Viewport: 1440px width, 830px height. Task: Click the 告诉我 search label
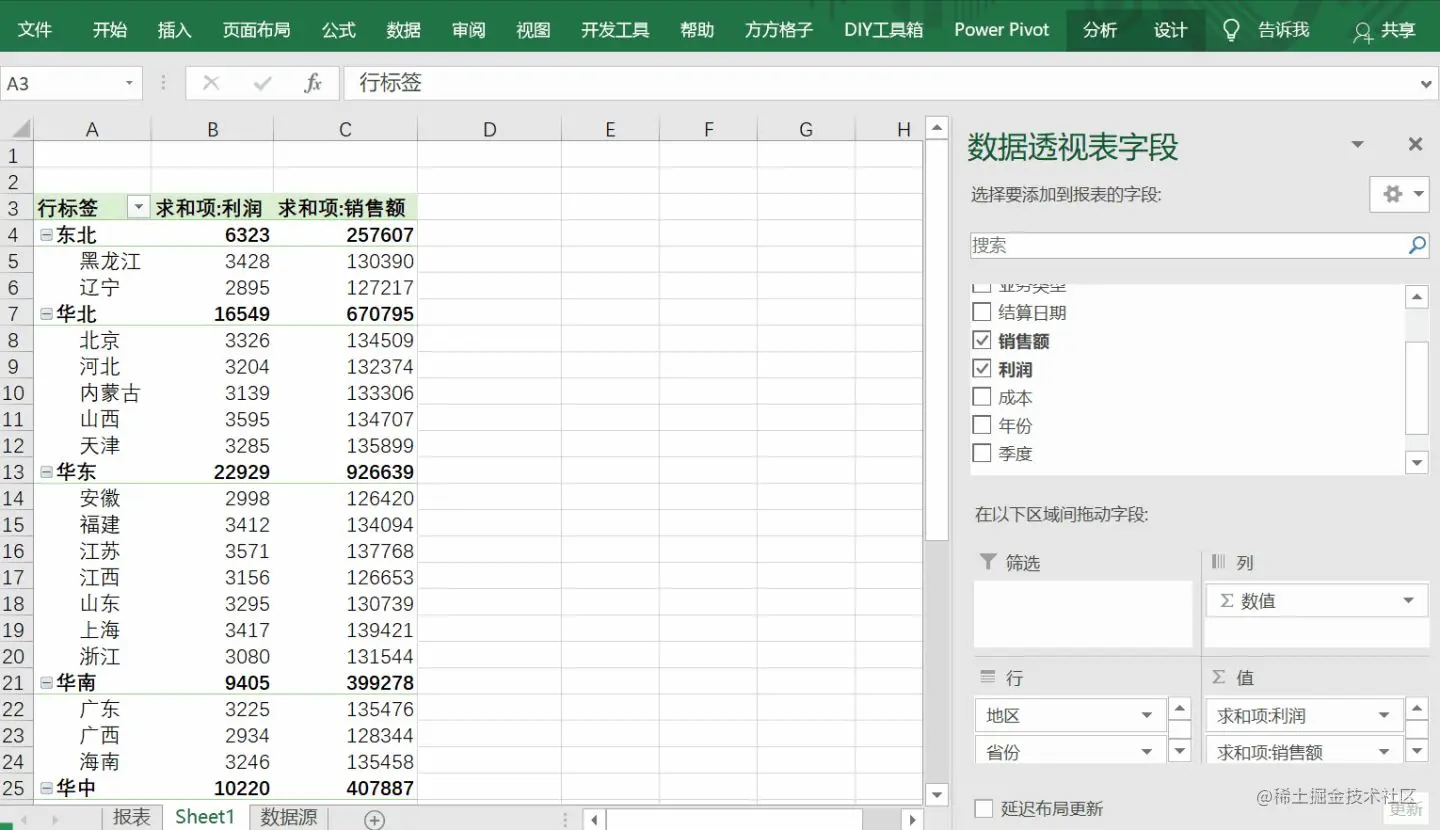[x=1283, y=30]
